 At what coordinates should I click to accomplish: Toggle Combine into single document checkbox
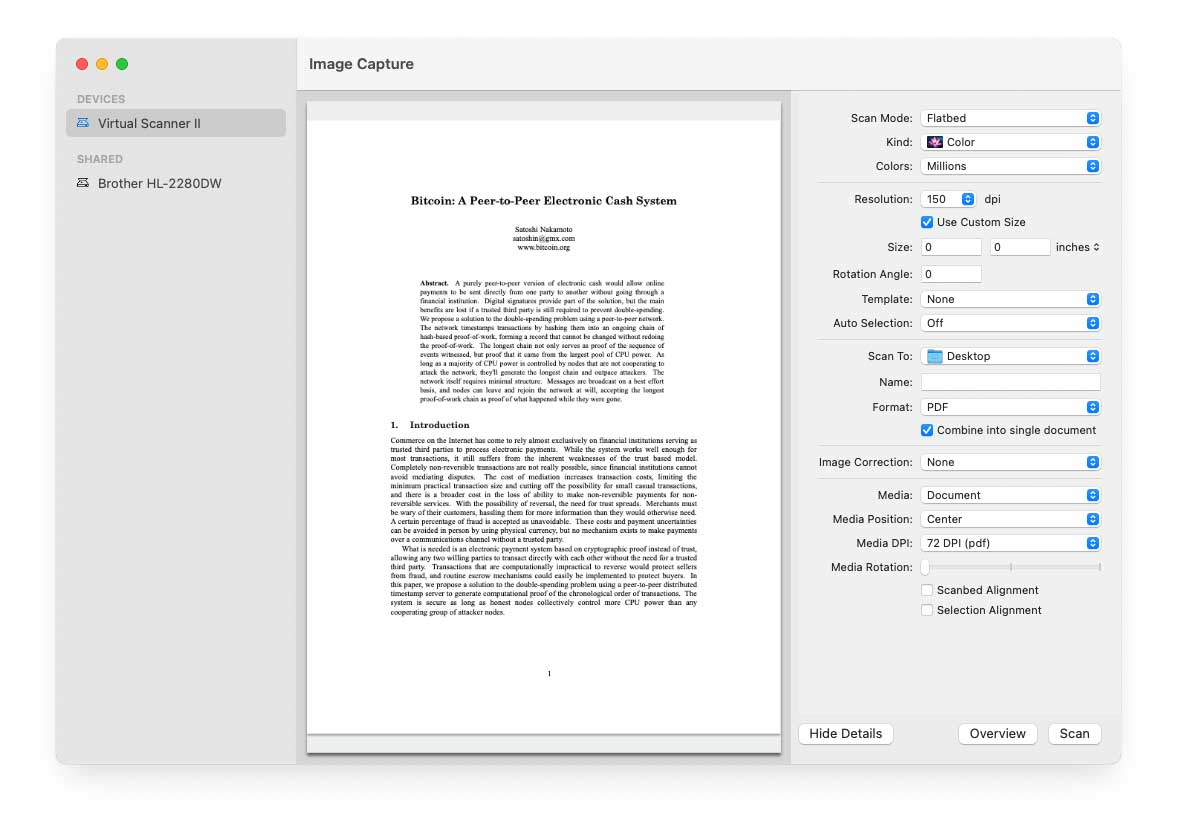[x=927, y=430]
